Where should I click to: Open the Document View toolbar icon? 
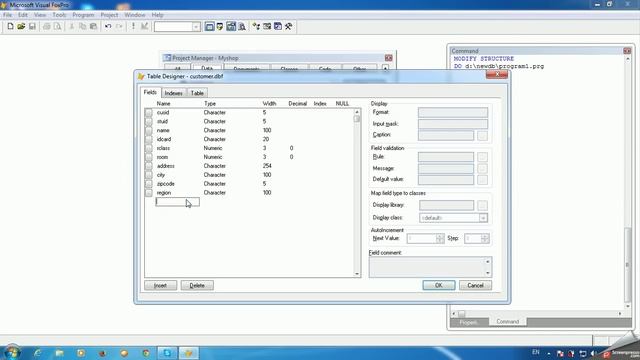click(x=242, y=27)
